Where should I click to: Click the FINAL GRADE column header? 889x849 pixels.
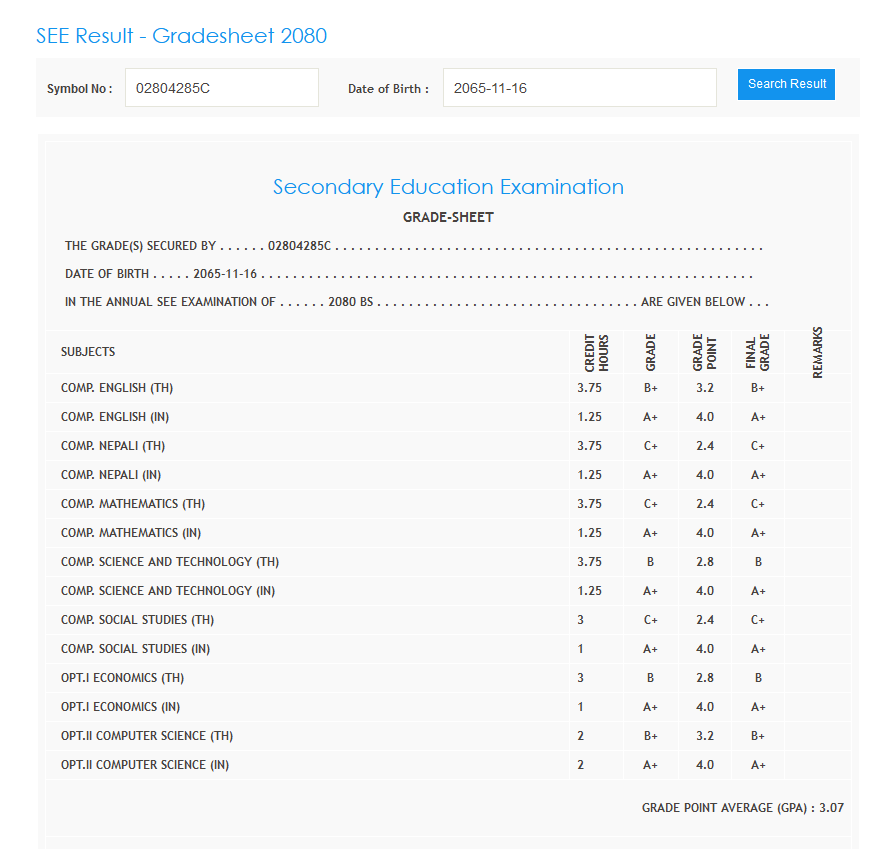tap(758, 352)
